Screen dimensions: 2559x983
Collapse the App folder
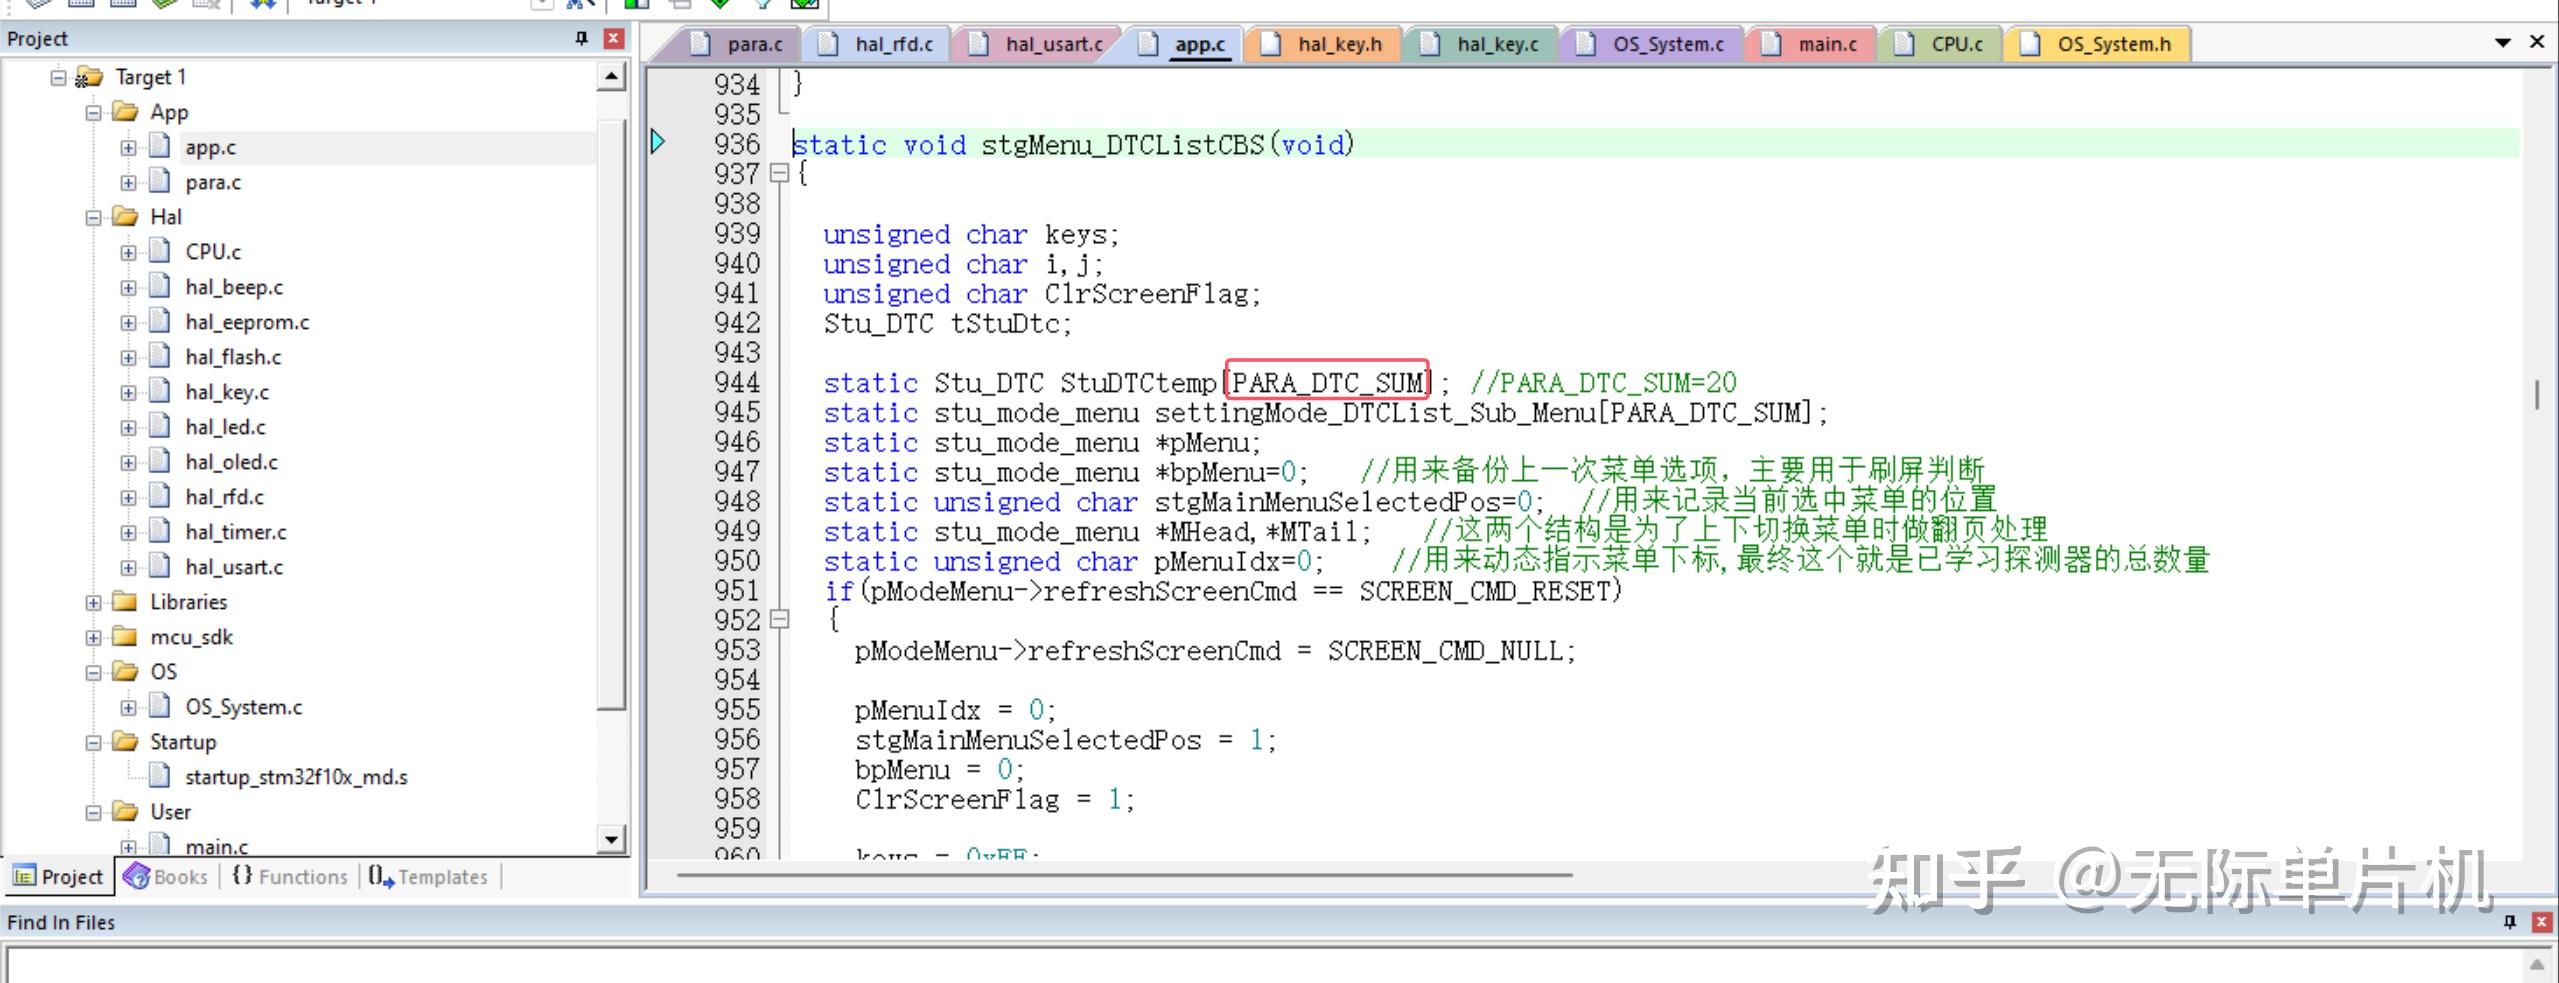click(93, 112)
